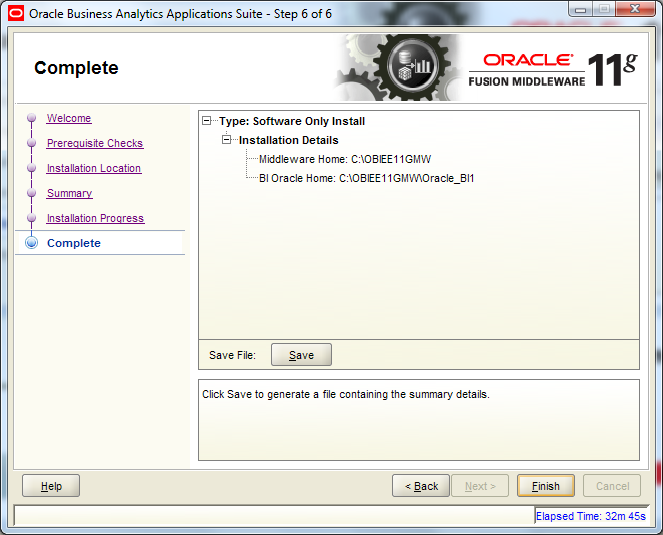
Task: Click the active Complete step circle icon
Action: tap(31, 243)
